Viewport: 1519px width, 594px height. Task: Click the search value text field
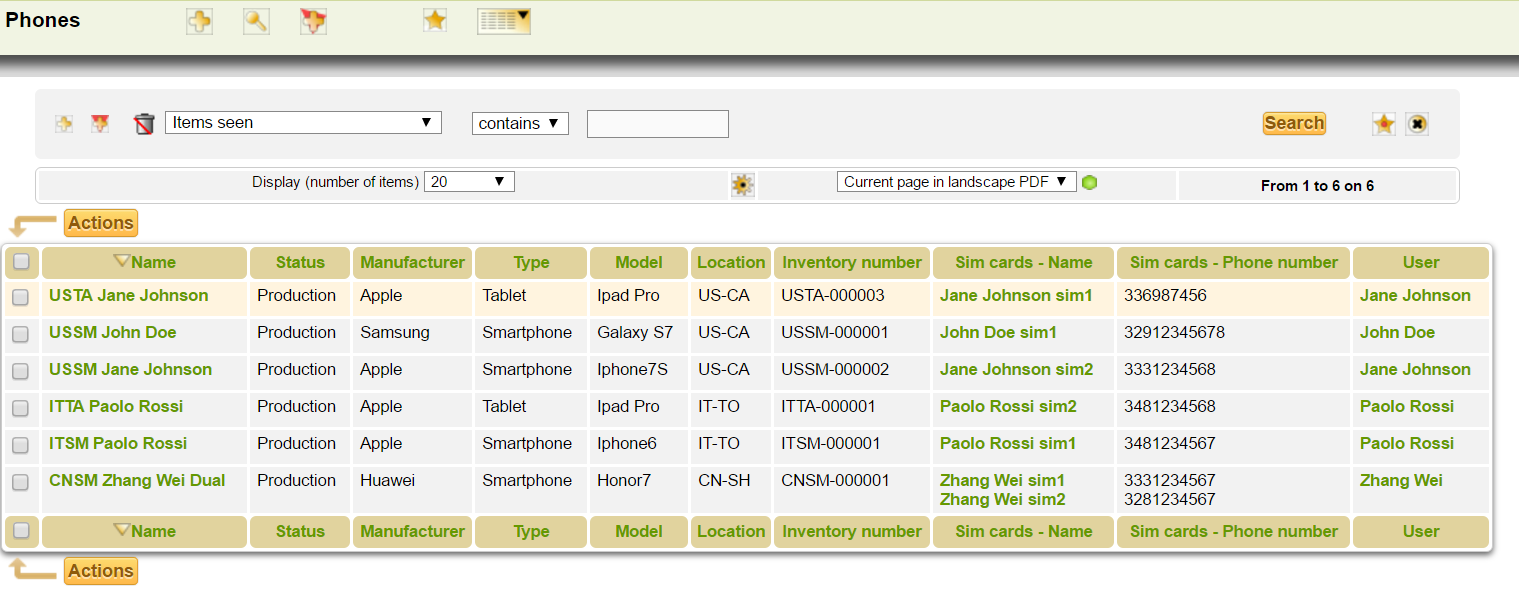[x=657, y=124]
